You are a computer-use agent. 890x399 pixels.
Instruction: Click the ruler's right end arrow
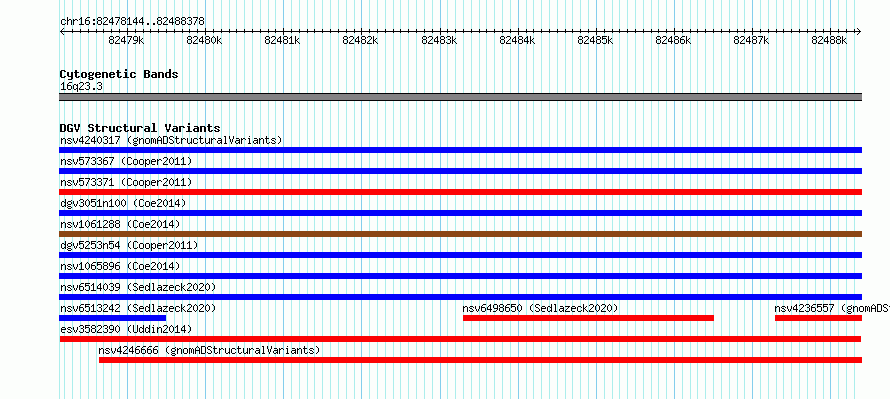click(x=859, y=32)
